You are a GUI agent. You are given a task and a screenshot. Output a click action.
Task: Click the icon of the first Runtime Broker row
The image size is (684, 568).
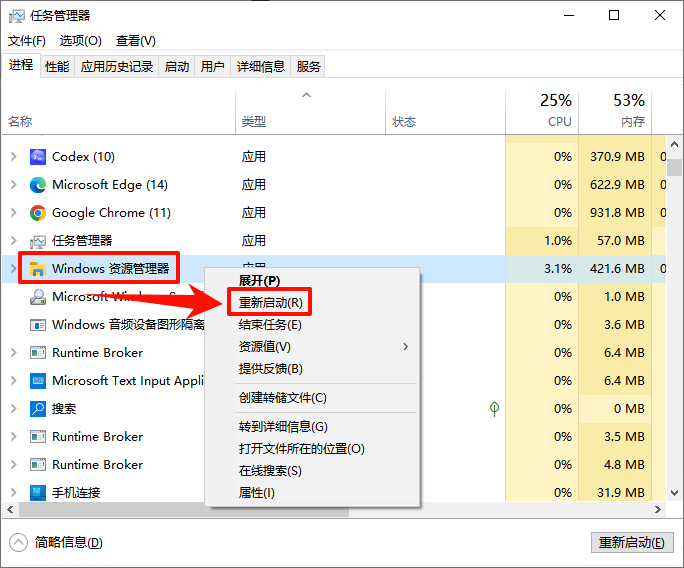(38, 352)
